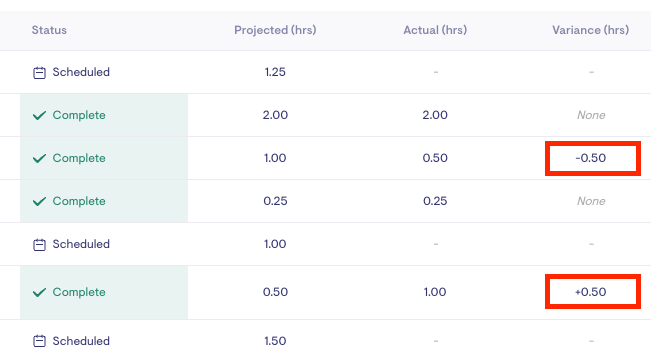Click the projected 1.25 hours cell
The width and height of the screenshot is (651, 360).
[x=275, y=72]
